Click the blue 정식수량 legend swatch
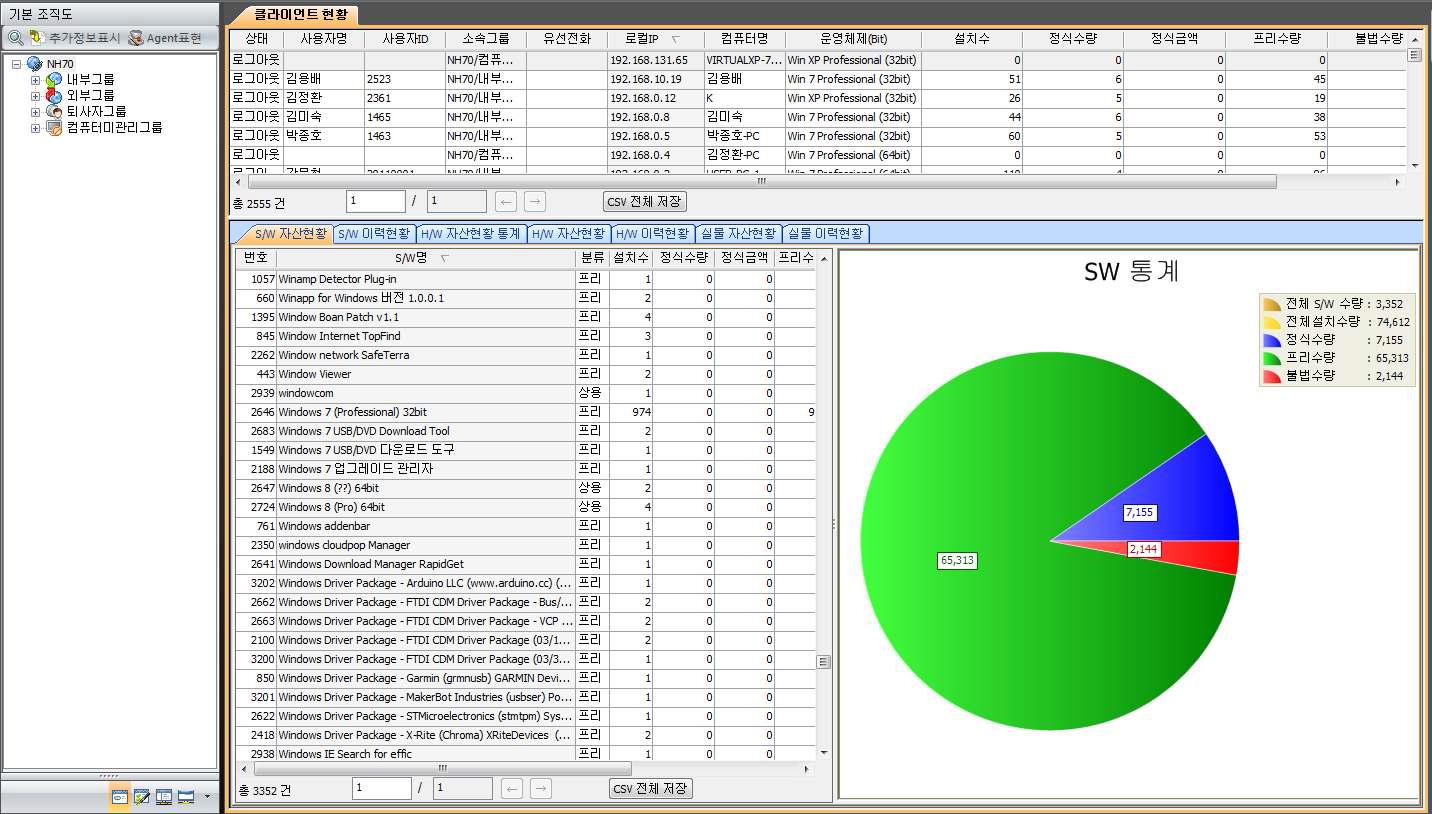Screen dimensions: 1432x814 pyautogui.click(x=1272, y=340)
